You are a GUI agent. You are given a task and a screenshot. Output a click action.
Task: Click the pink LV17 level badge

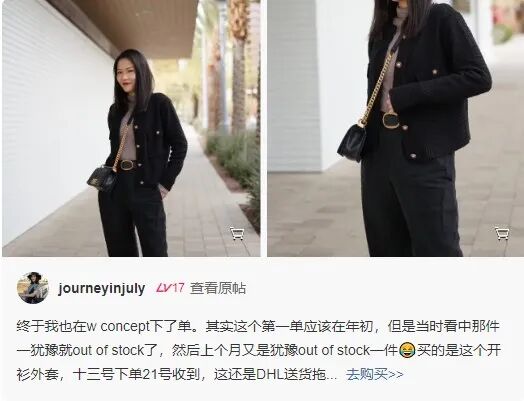(170, 288)
